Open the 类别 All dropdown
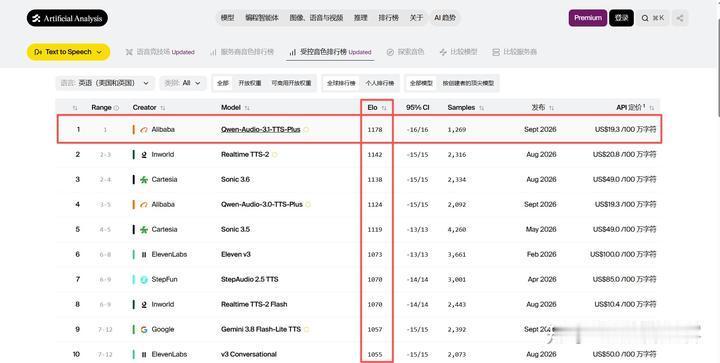Image resolution: width=720 pixels, height=363 pixels. 183,83
